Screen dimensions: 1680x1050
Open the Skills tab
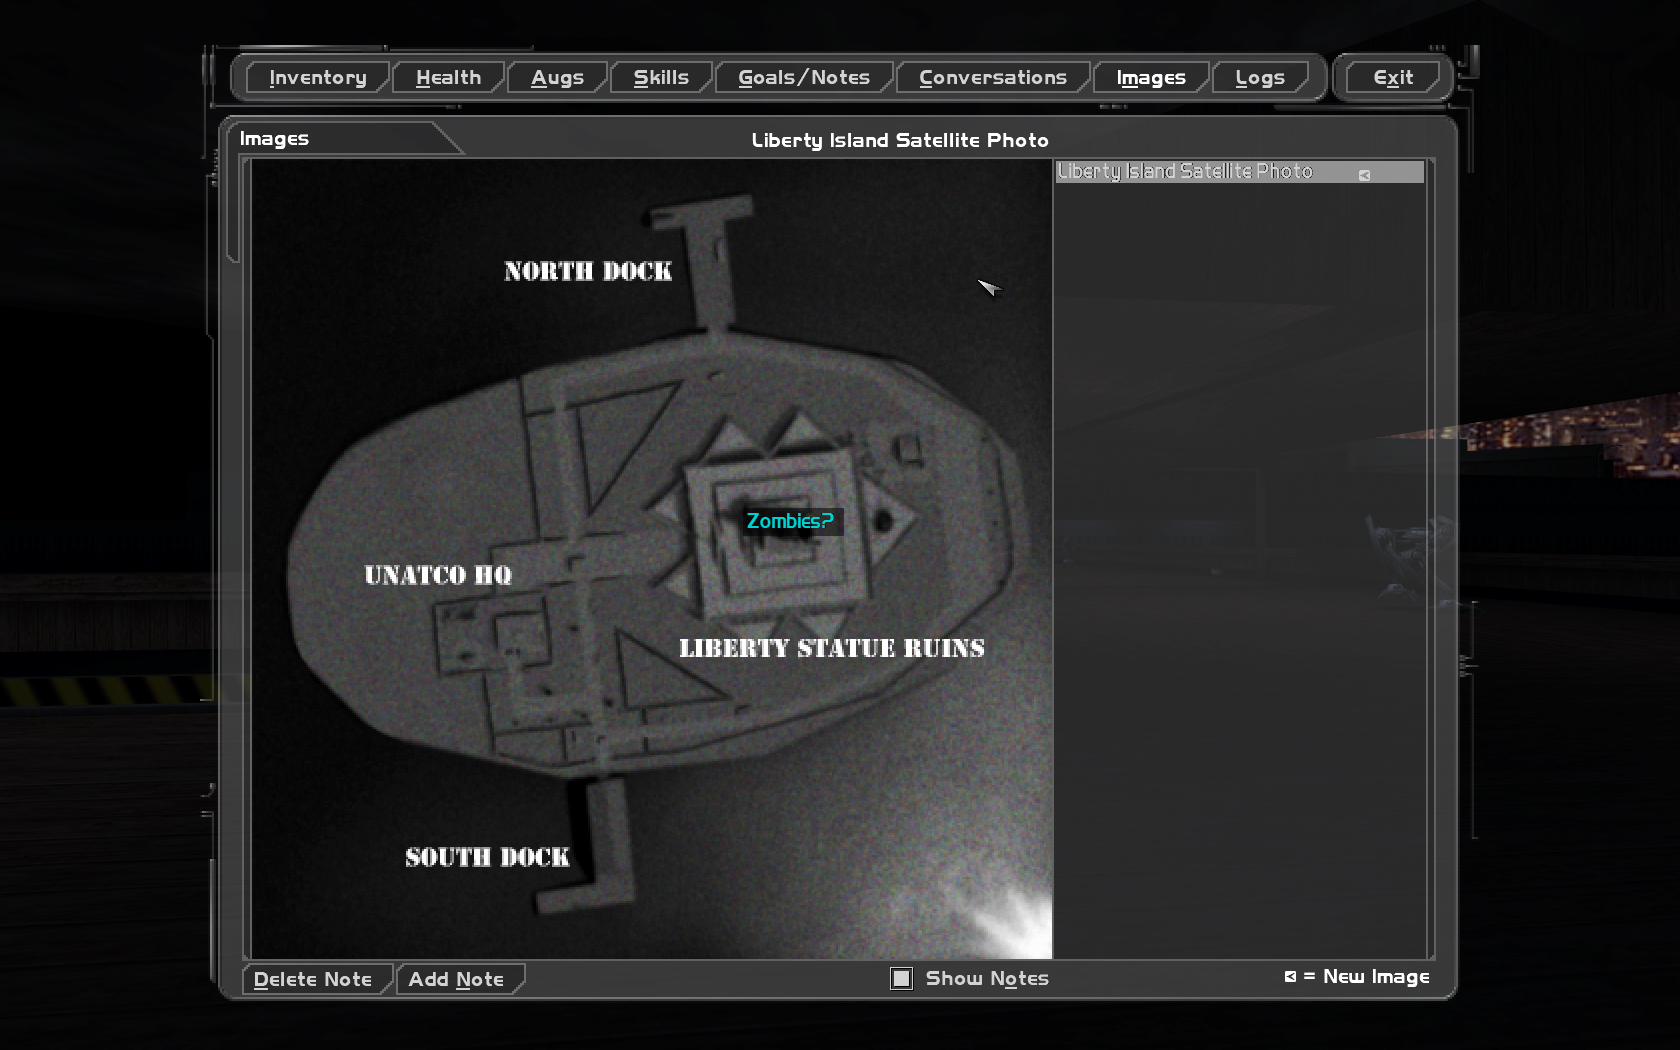tap(661, 78)
